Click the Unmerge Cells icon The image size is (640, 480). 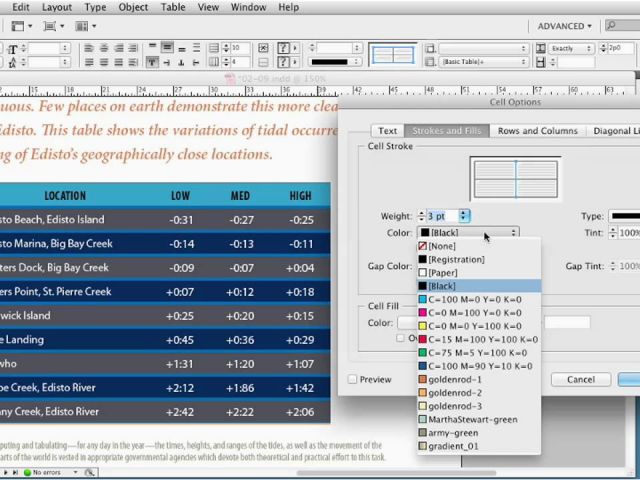[263, 62]
